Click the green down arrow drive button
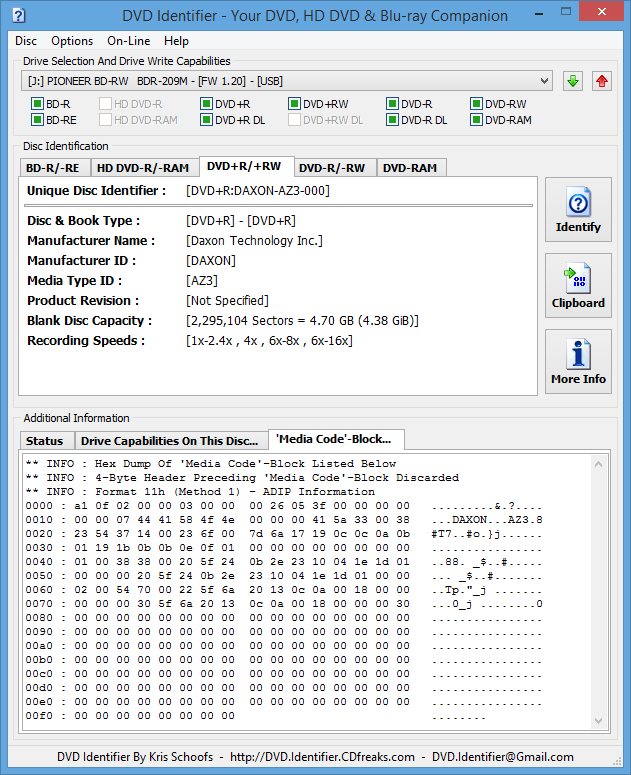631x775 pixels. 573,81
